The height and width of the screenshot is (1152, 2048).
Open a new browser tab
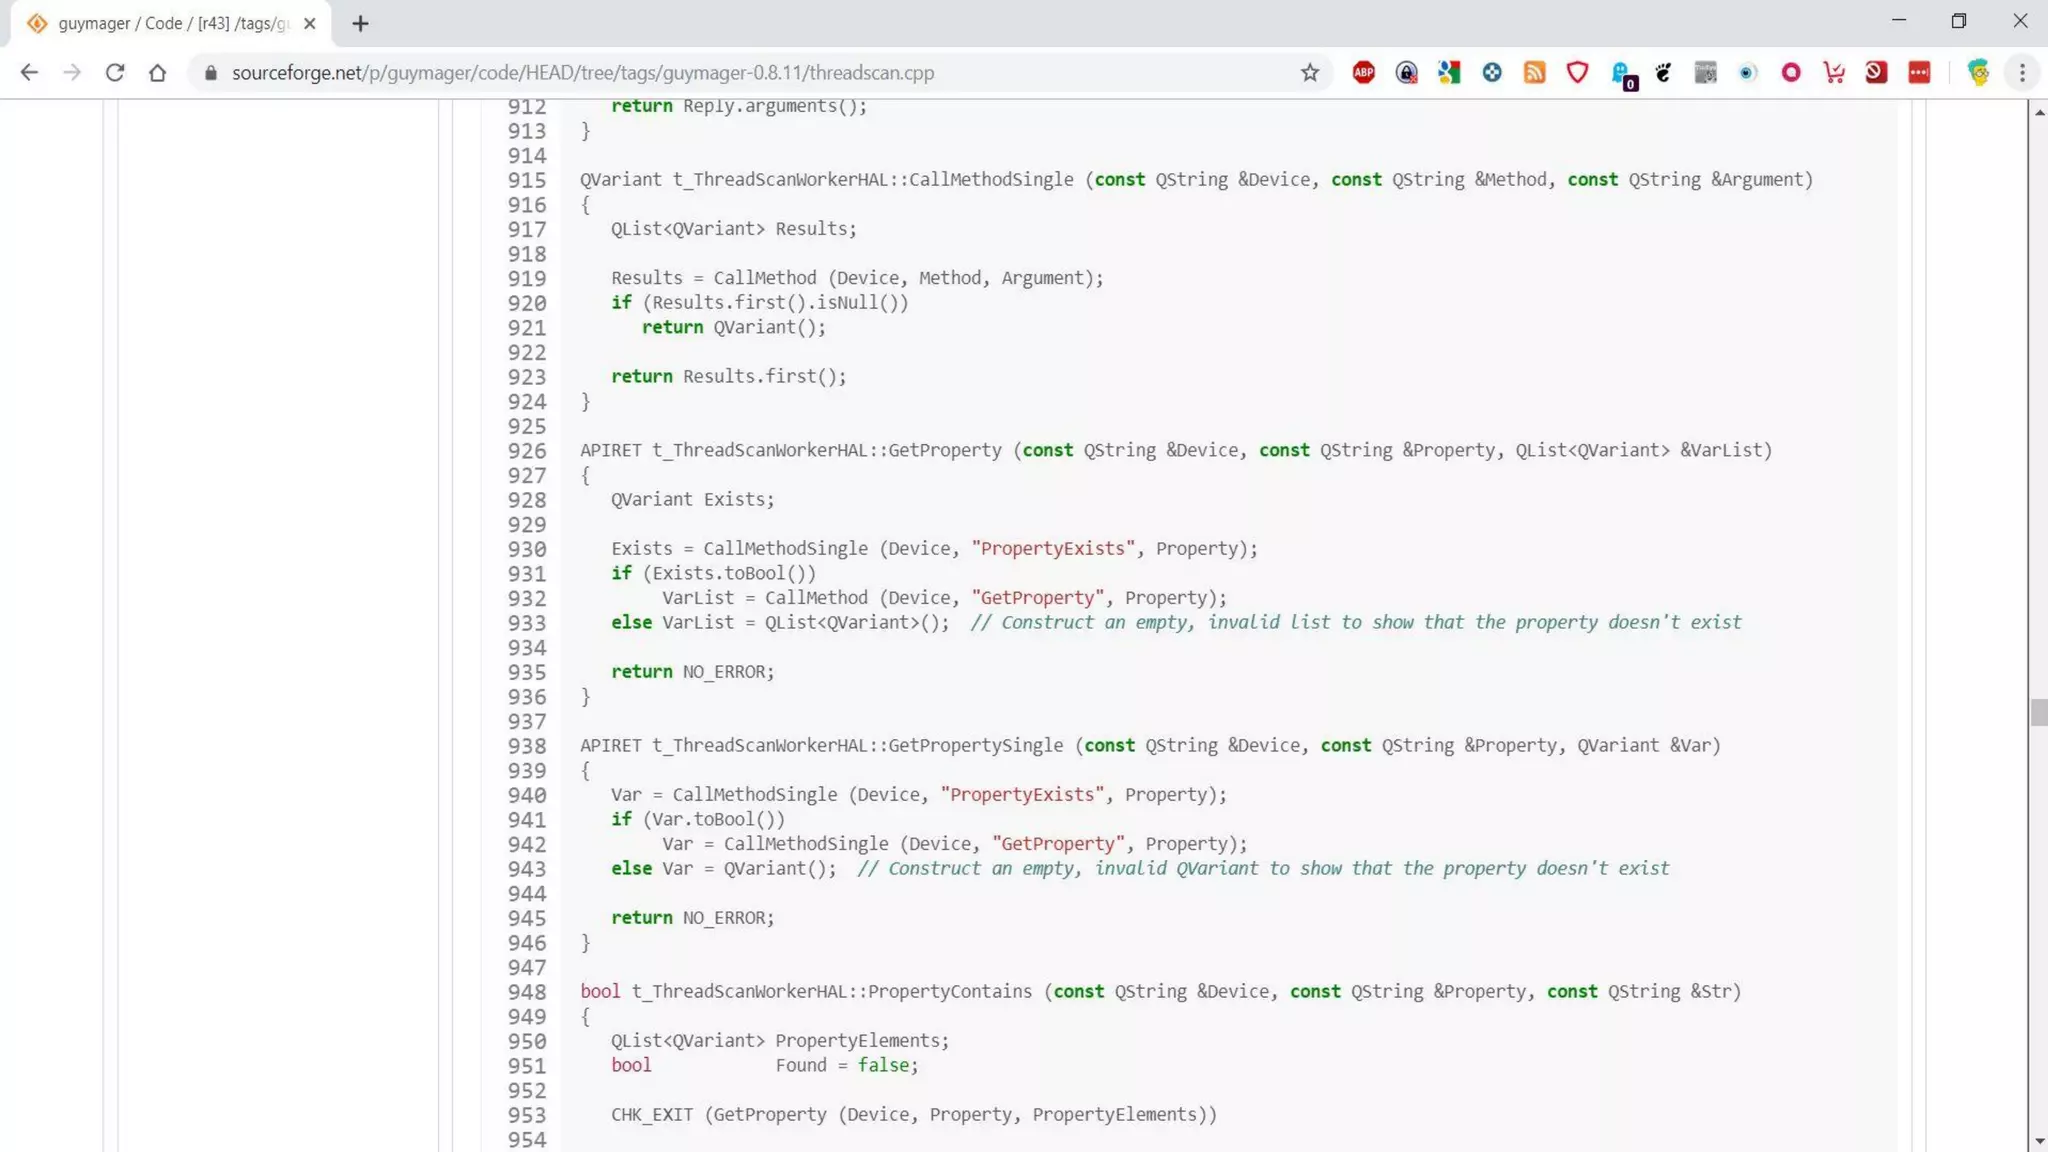click(360, 23)
